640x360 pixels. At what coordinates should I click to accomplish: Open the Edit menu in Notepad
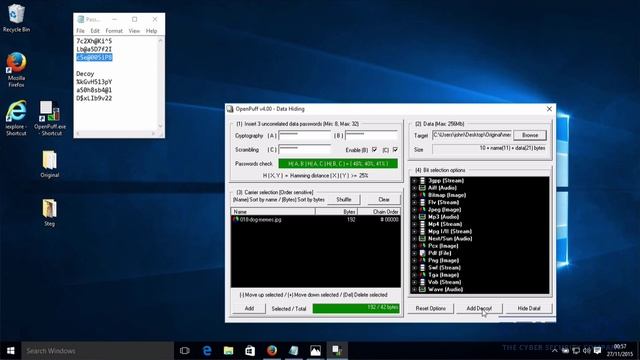(95, 31)
